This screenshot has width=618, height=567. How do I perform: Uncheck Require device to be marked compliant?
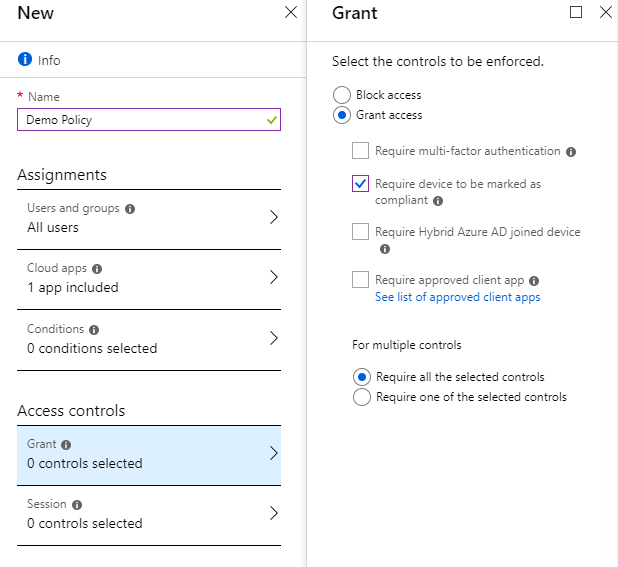tap(360, 184)
